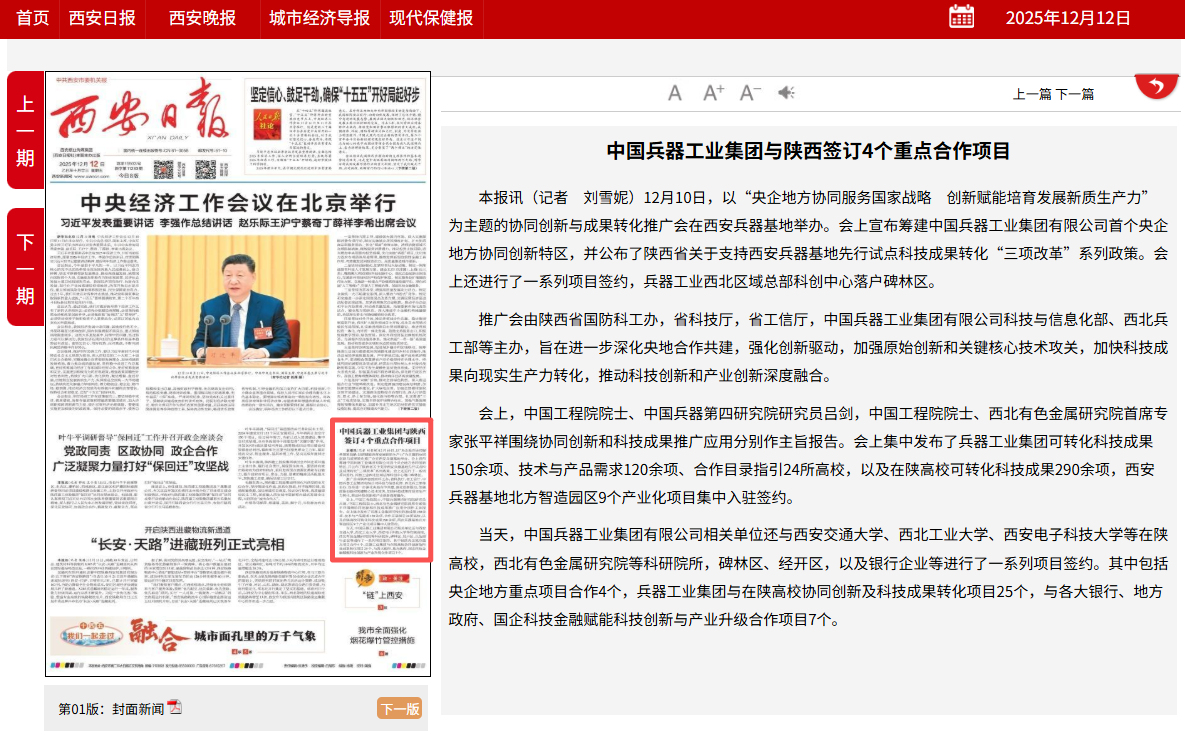Click the red back arrow icon
This screenshot has width=1185, height=740.
tap(1156, 87)
